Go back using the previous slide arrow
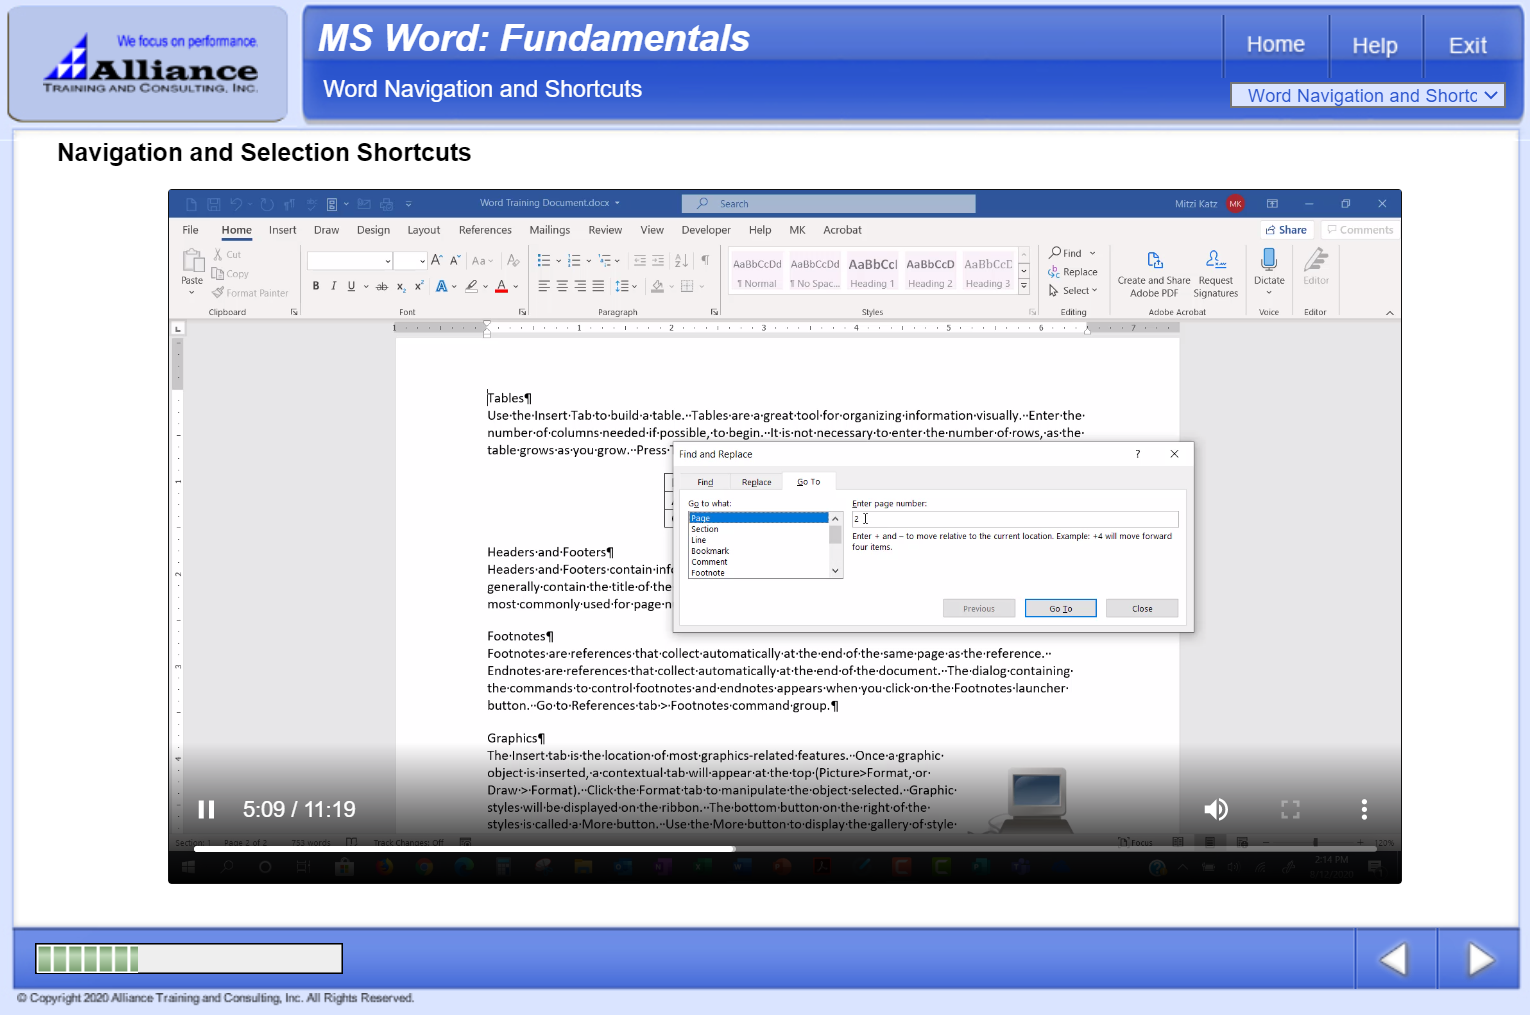Viewport: 1530px width, 1015px height. pyautogui.click(x=1394, y=959)
